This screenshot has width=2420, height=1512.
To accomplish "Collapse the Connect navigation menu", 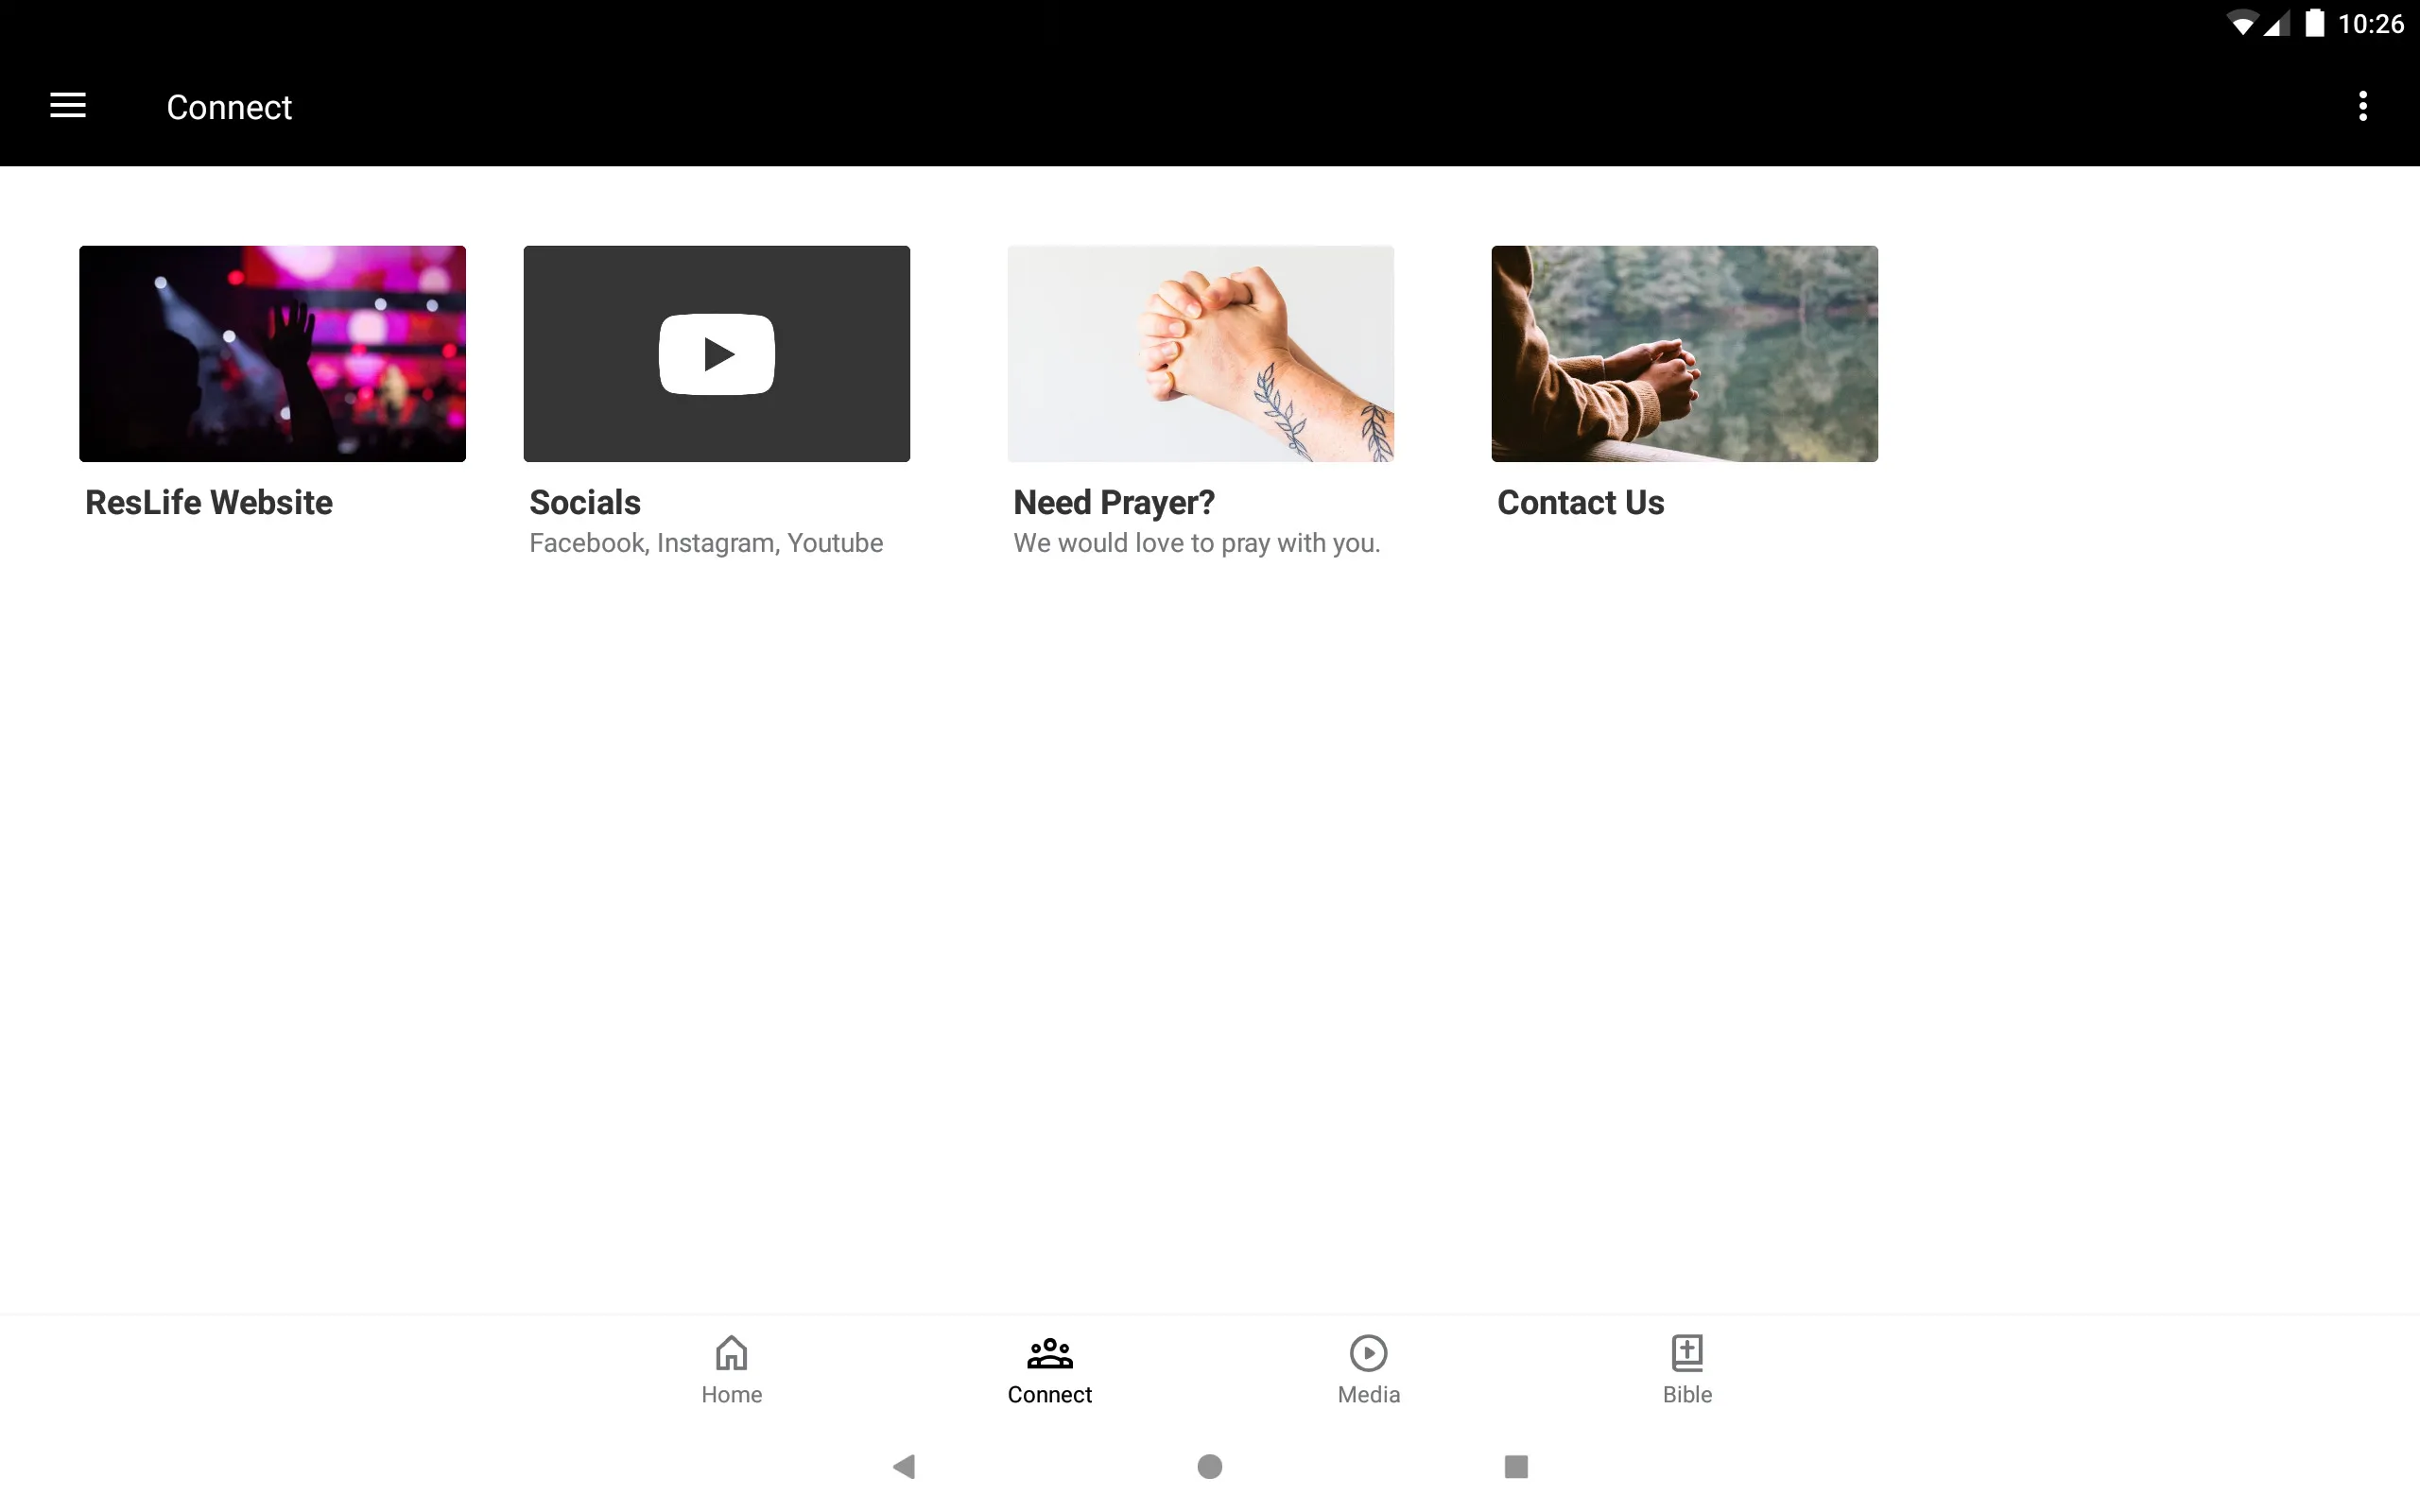I will 68,106.
